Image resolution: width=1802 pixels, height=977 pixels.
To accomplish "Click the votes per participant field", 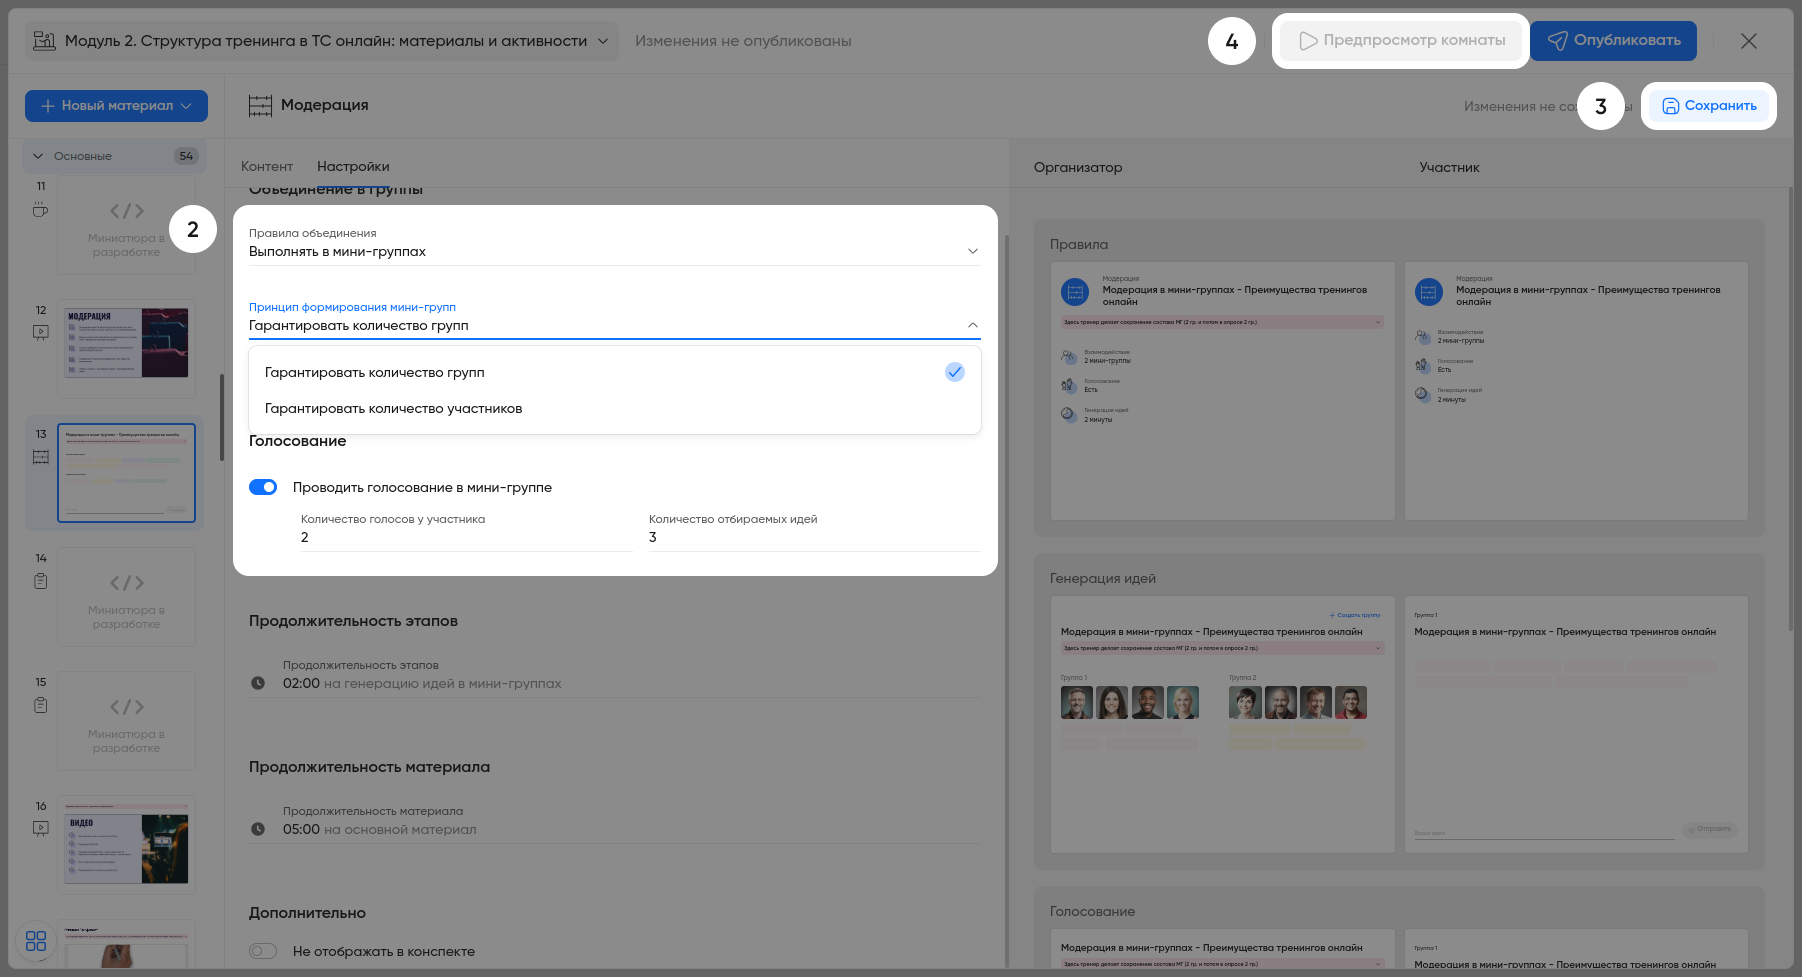I will click(466, 538).
